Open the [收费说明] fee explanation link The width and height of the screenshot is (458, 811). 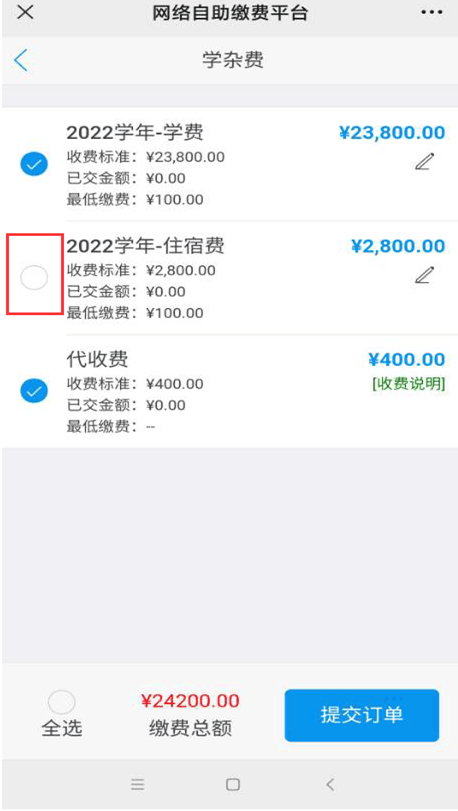pyautogui.click(x=408, y=383)
